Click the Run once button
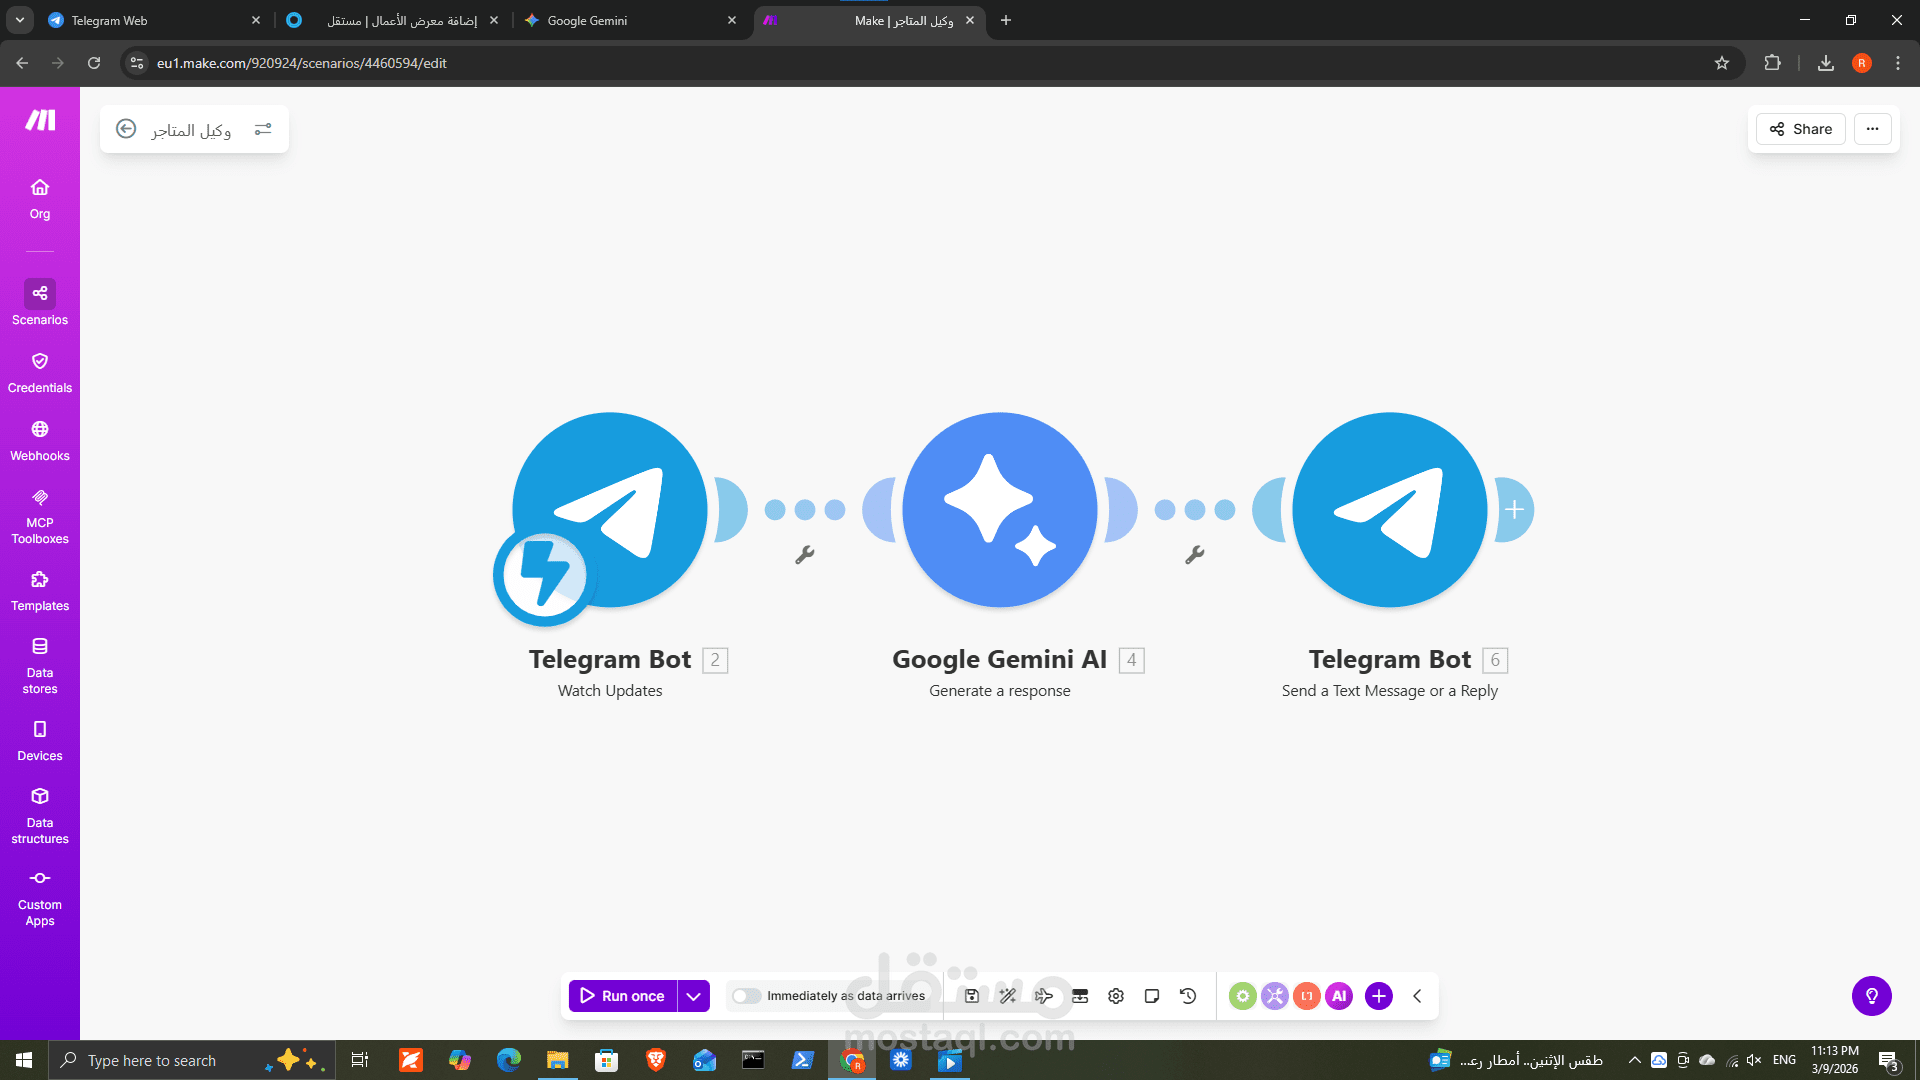The width and height of the screenshot is (1920, 1080). pyautogui.click(x=623, y=996)
